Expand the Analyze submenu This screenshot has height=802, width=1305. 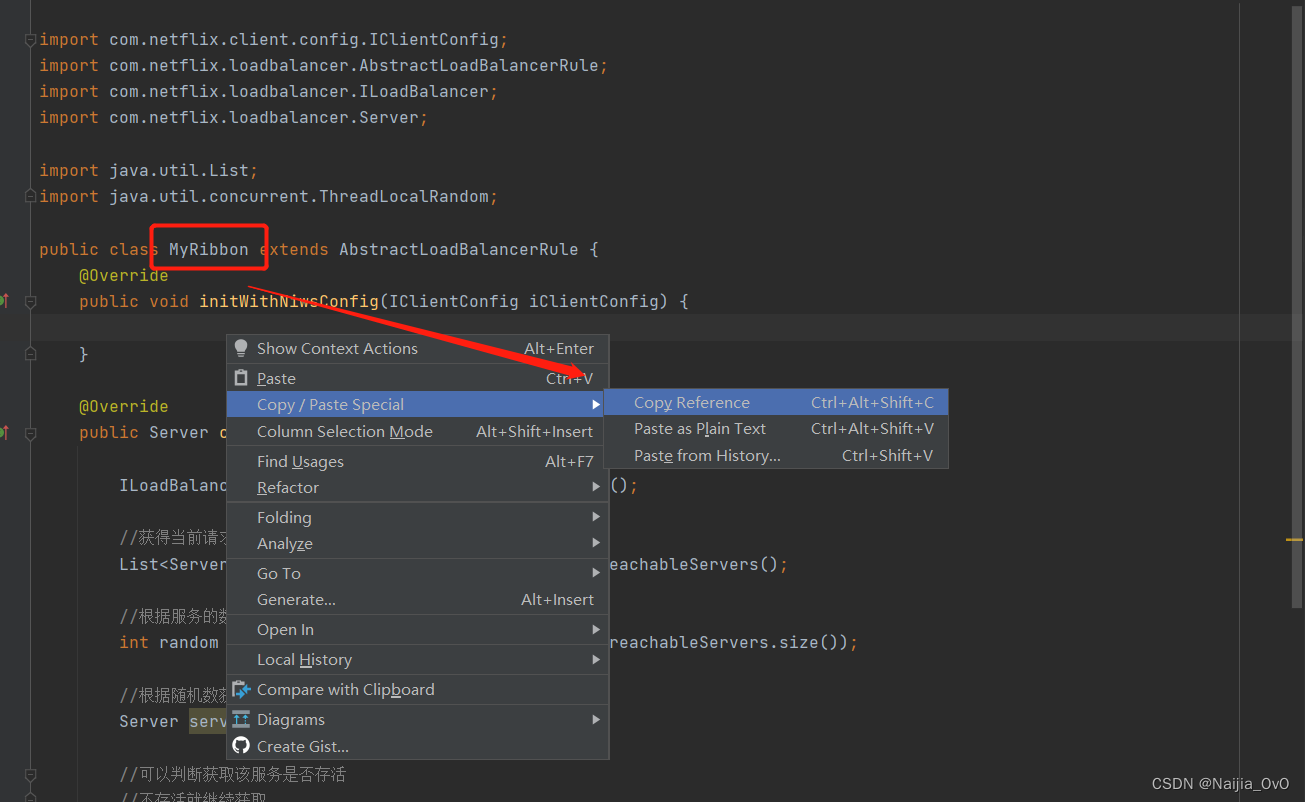coord(596,543)
